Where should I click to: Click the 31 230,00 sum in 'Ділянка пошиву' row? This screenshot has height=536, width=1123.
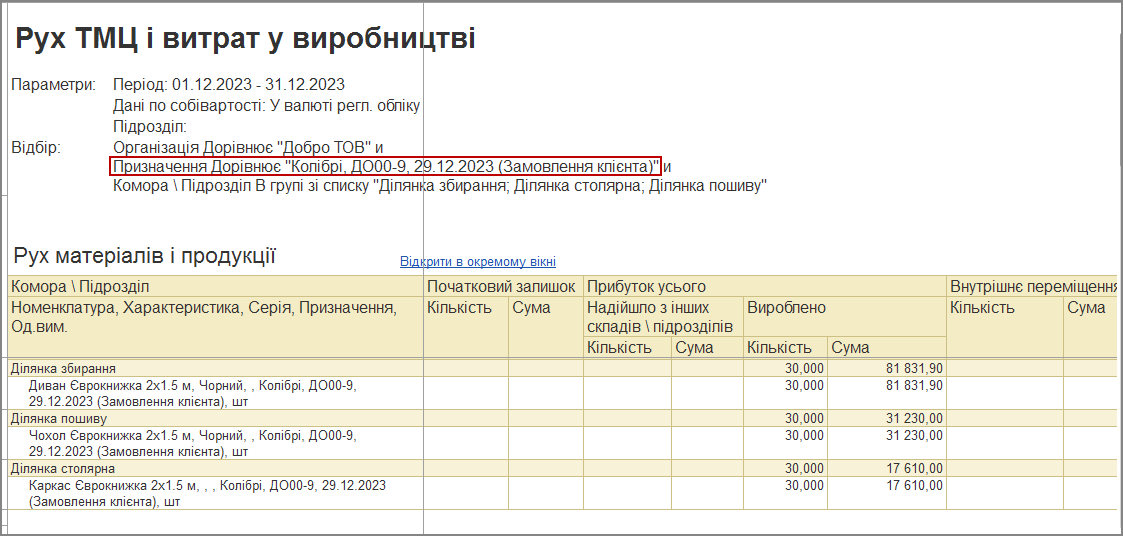[x=914, y=418]
